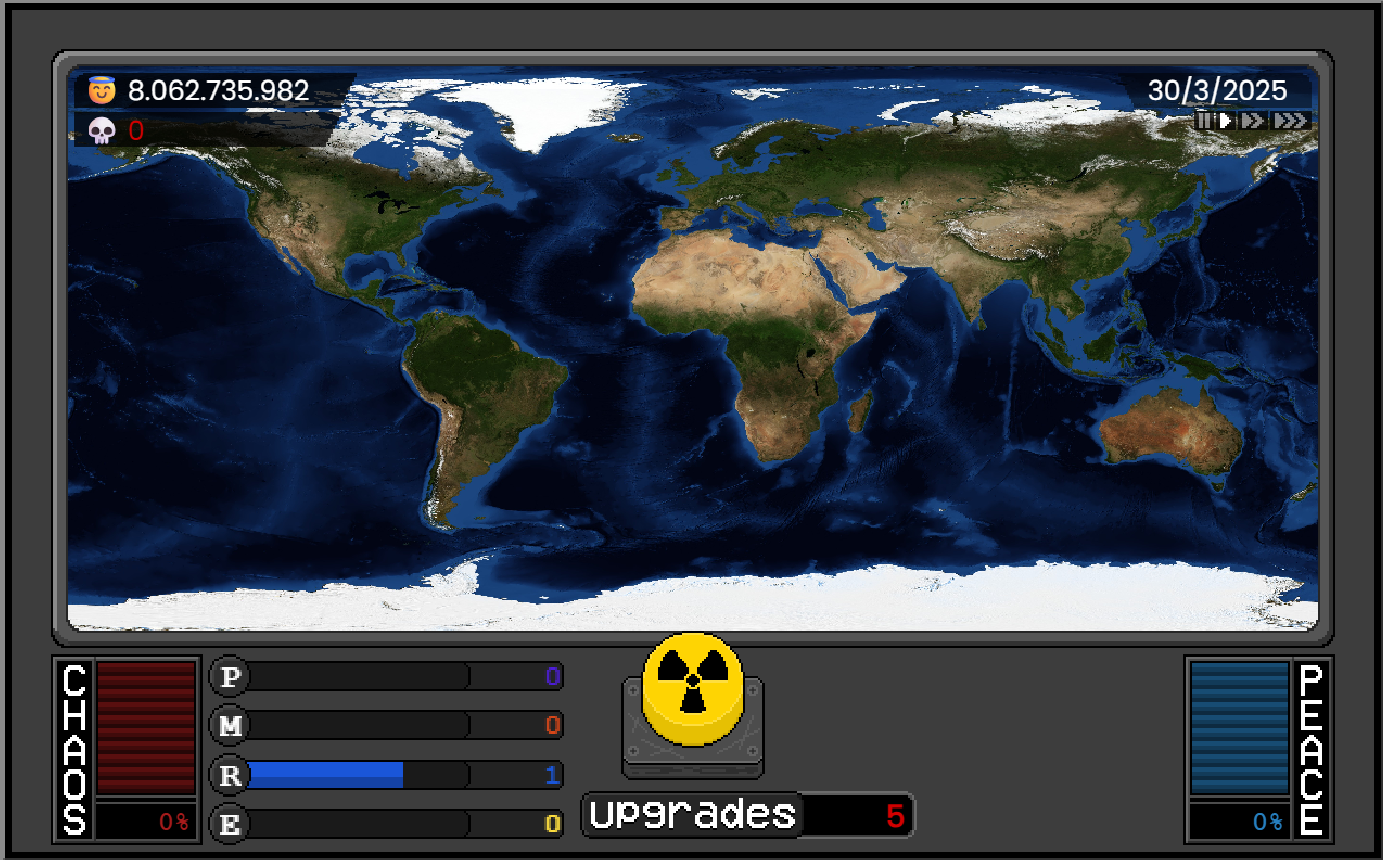Image resolution: width=1383 pixels, height=860 pixels.
Task: Set game speed to double fast-forward
Action: pos(1253,120)
